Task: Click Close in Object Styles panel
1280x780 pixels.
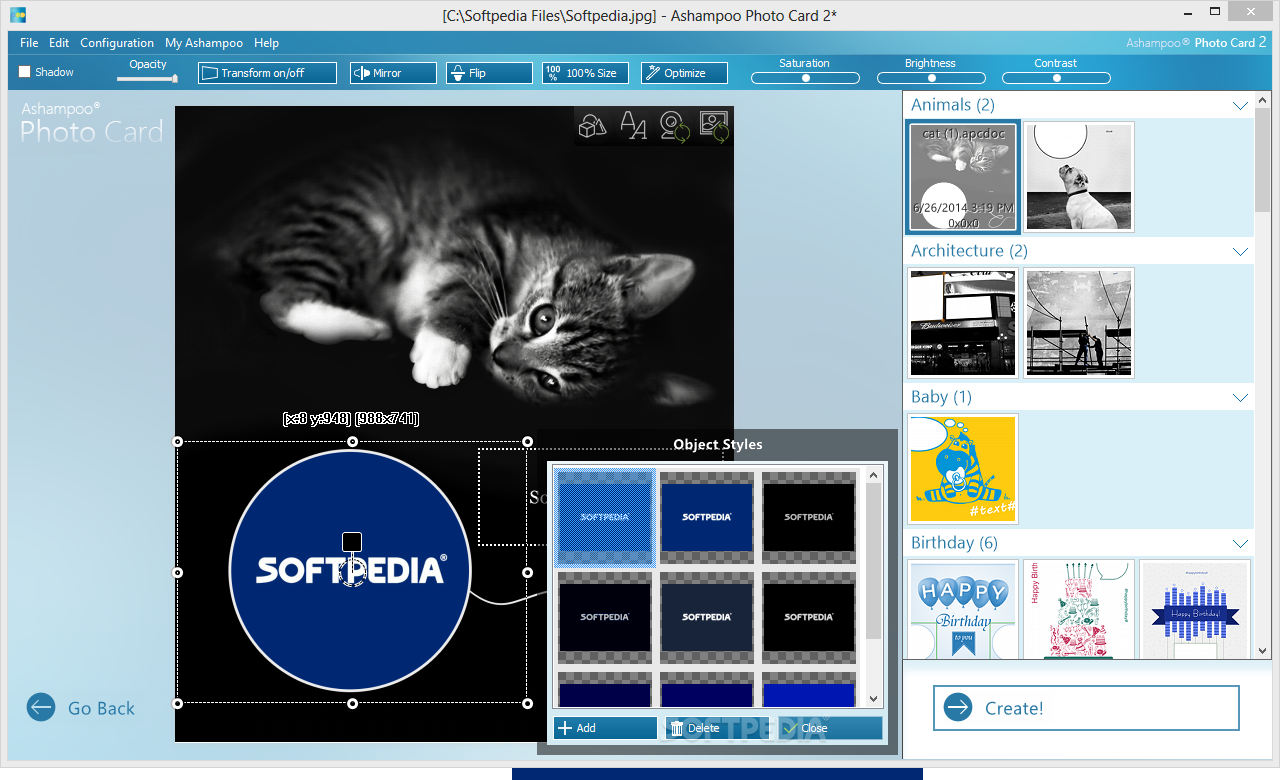Action: click(x=831, y=728)
